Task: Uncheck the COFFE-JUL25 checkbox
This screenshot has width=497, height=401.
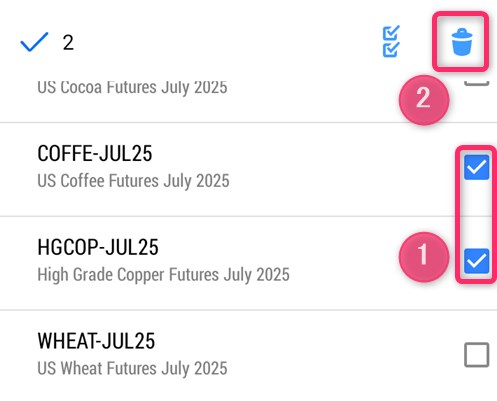Action: click(476, 167)
